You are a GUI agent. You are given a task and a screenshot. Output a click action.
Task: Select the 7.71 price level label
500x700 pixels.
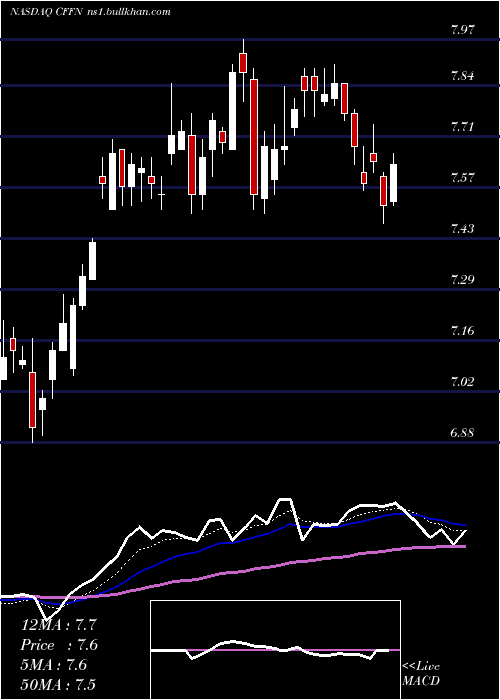[x=463, y=127]
